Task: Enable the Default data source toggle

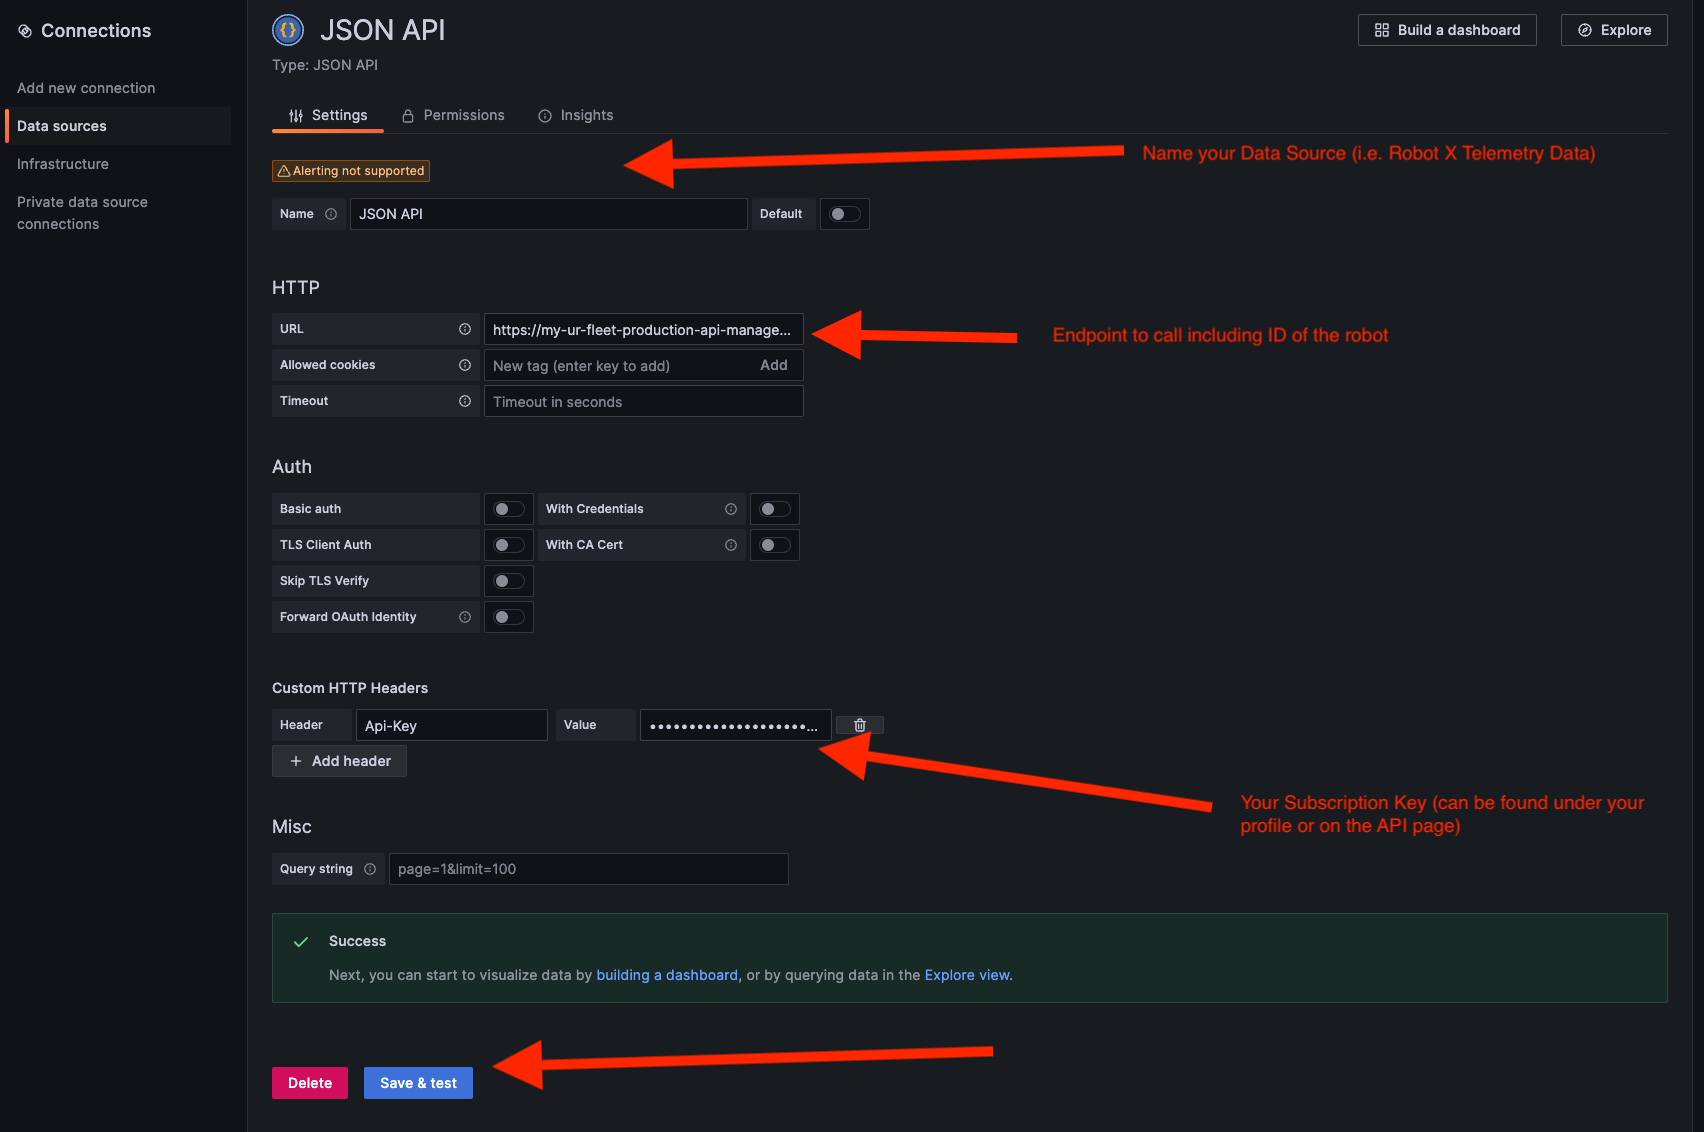Action: 844,213
